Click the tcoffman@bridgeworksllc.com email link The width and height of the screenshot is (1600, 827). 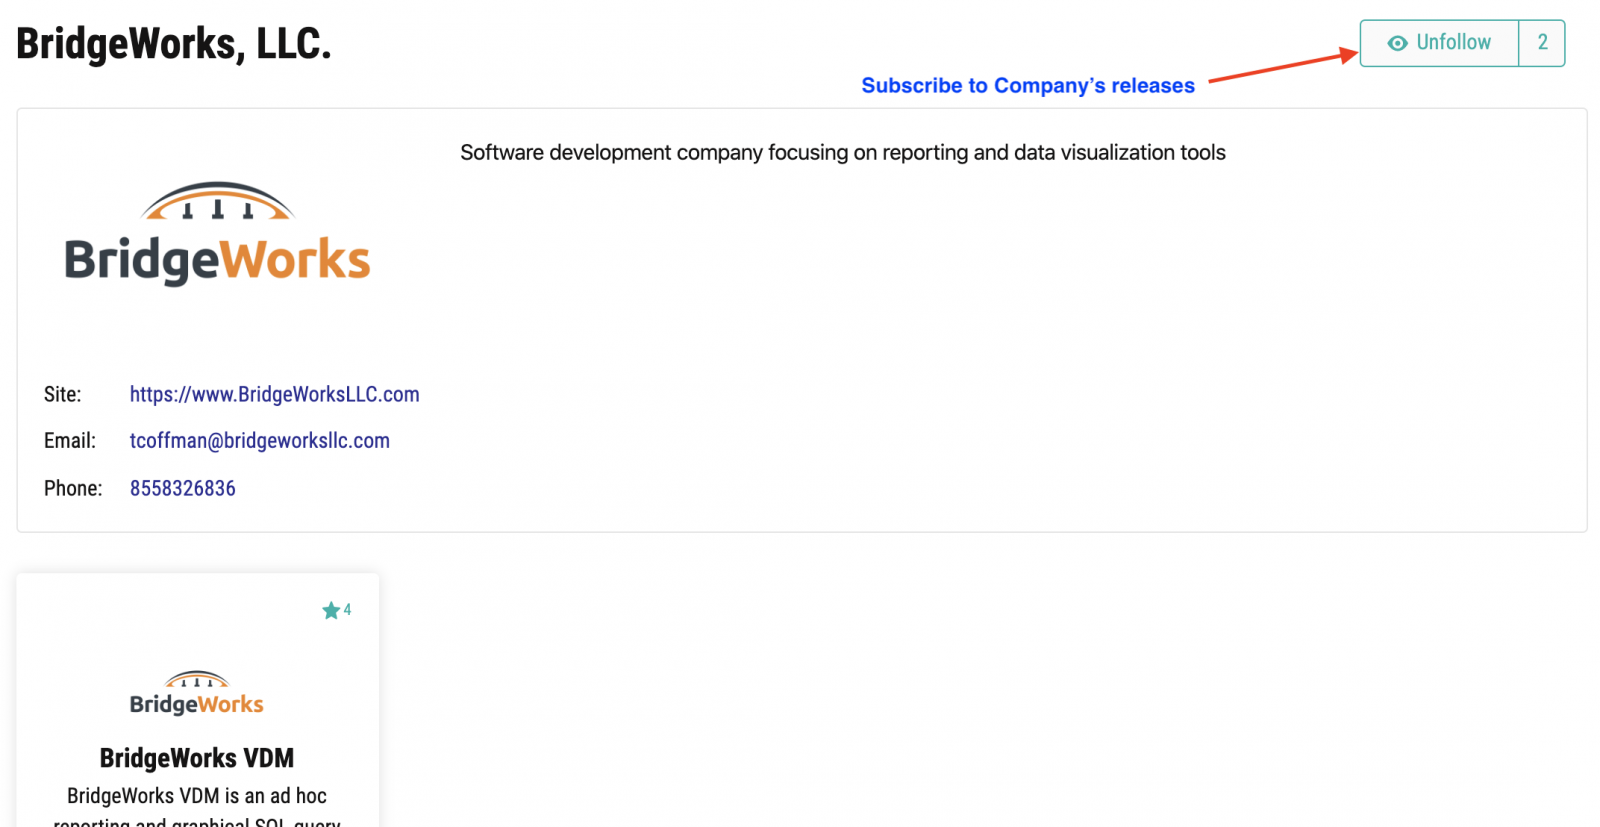coord(259,441)
